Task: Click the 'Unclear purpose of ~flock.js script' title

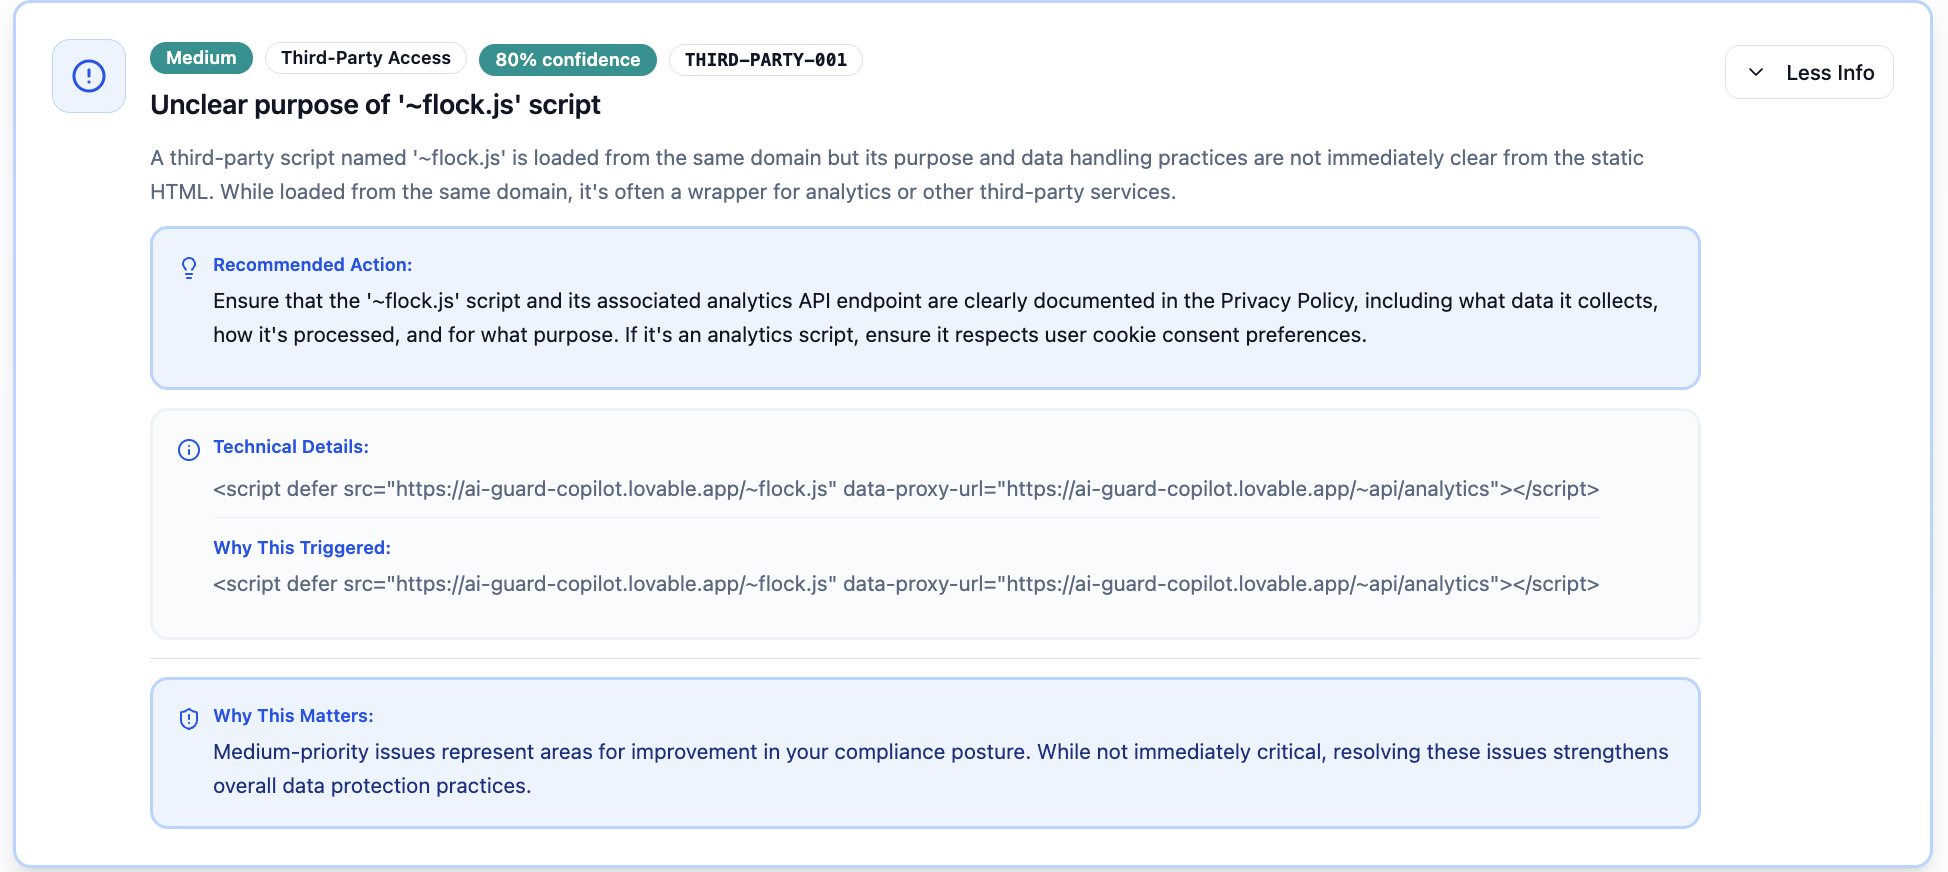Action: coord(375,105)
